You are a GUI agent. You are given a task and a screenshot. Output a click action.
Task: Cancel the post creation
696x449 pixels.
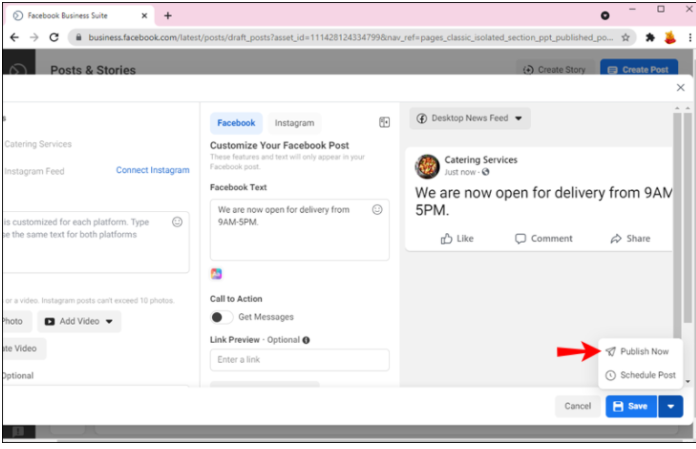(577, 406)
